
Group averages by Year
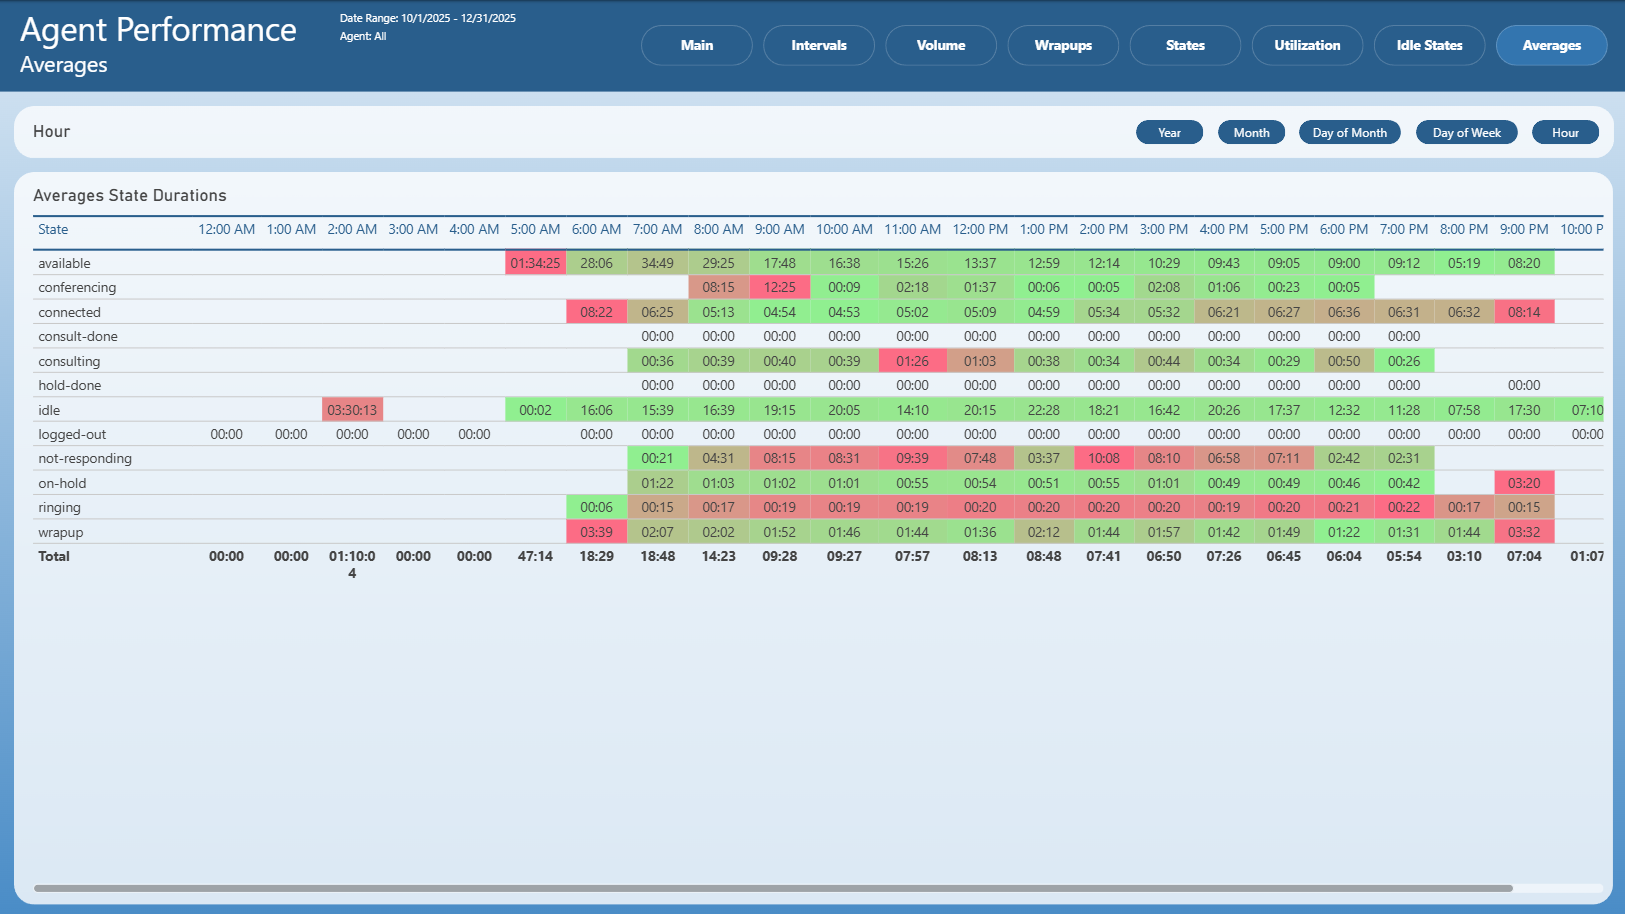pos(1169,132)
